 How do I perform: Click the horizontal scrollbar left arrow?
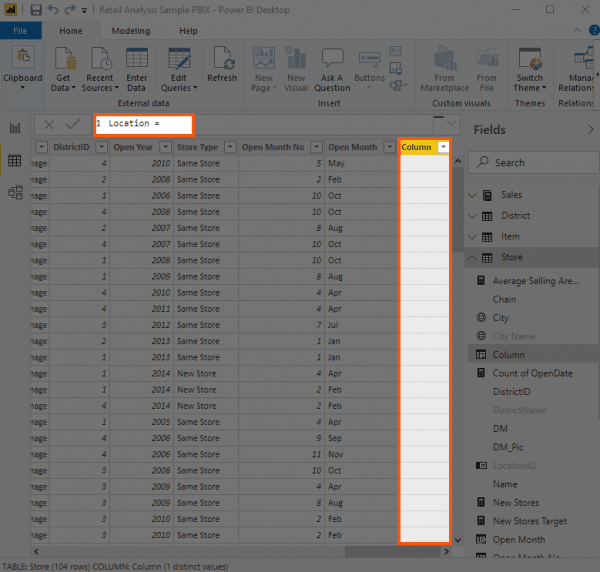click(x=36, y=551)
